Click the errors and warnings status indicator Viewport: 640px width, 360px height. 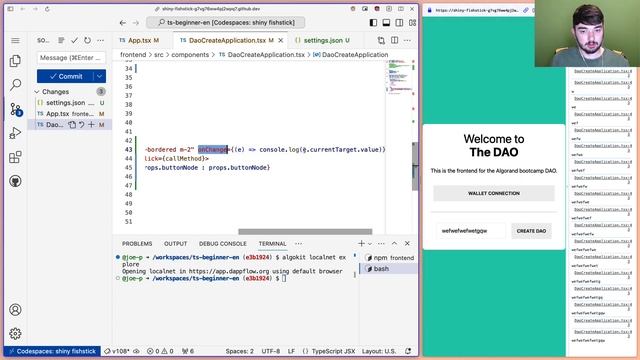pos(160,351)
